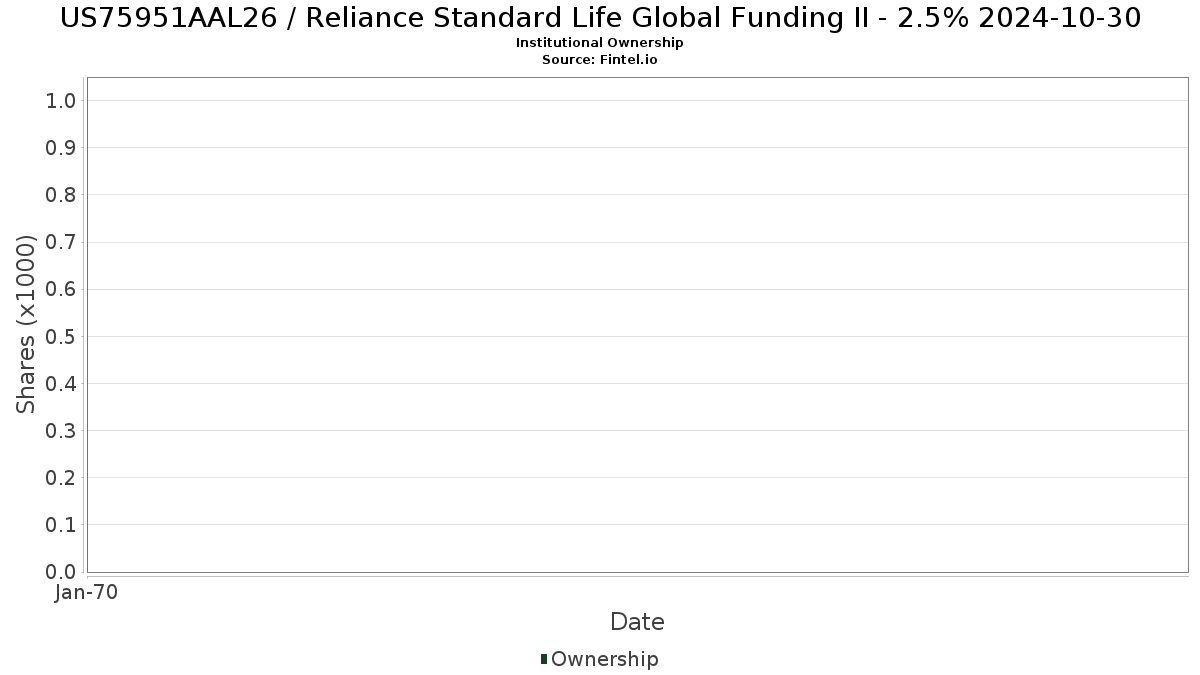Click the 1.0 y-axis tick label

[x=61, y=100]
